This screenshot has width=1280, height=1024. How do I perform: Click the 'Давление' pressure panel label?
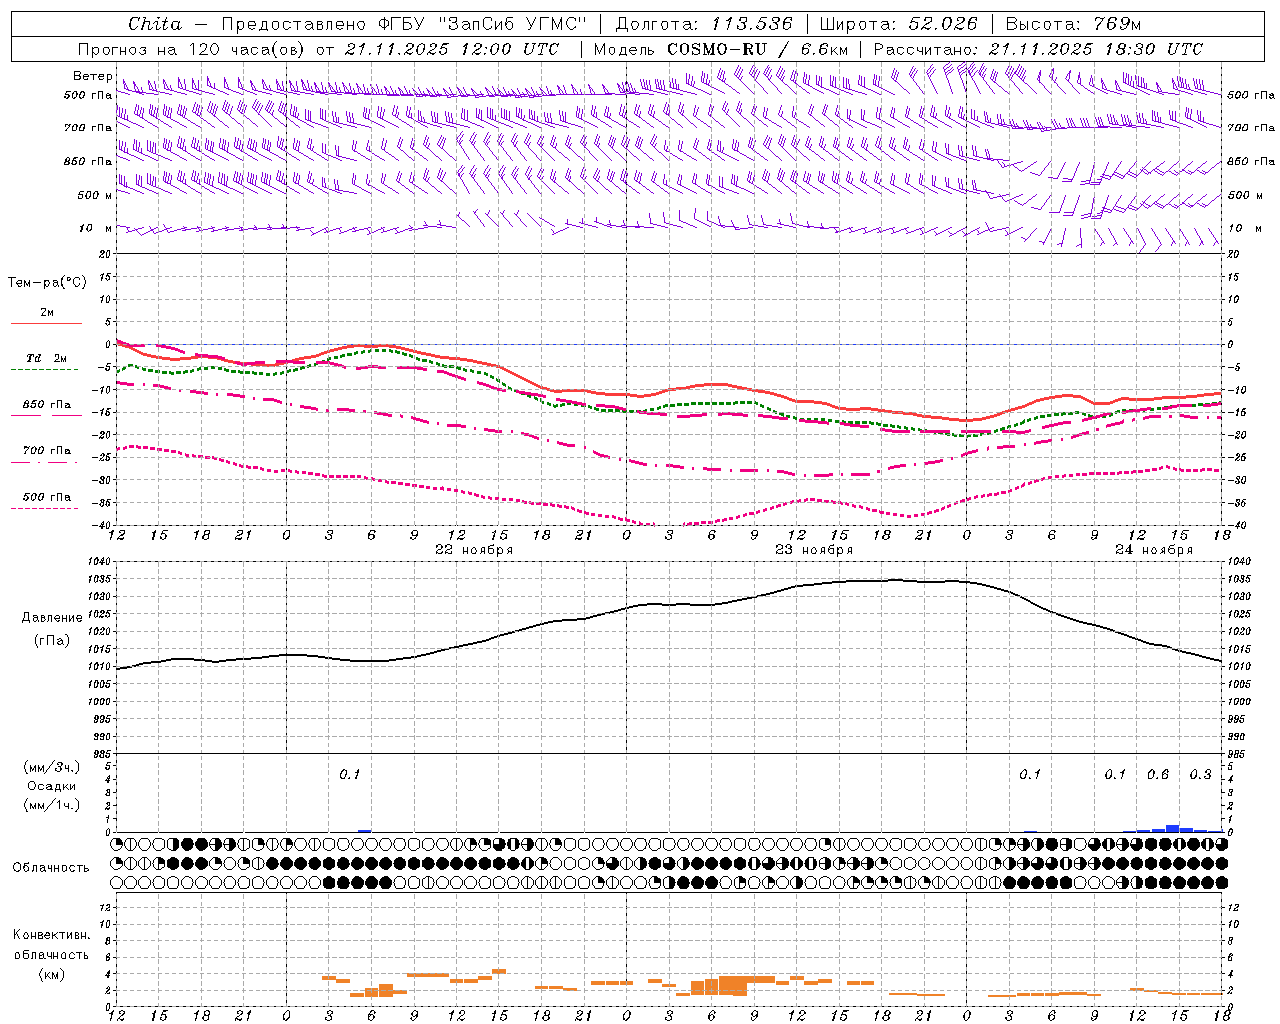click(52, 618)
